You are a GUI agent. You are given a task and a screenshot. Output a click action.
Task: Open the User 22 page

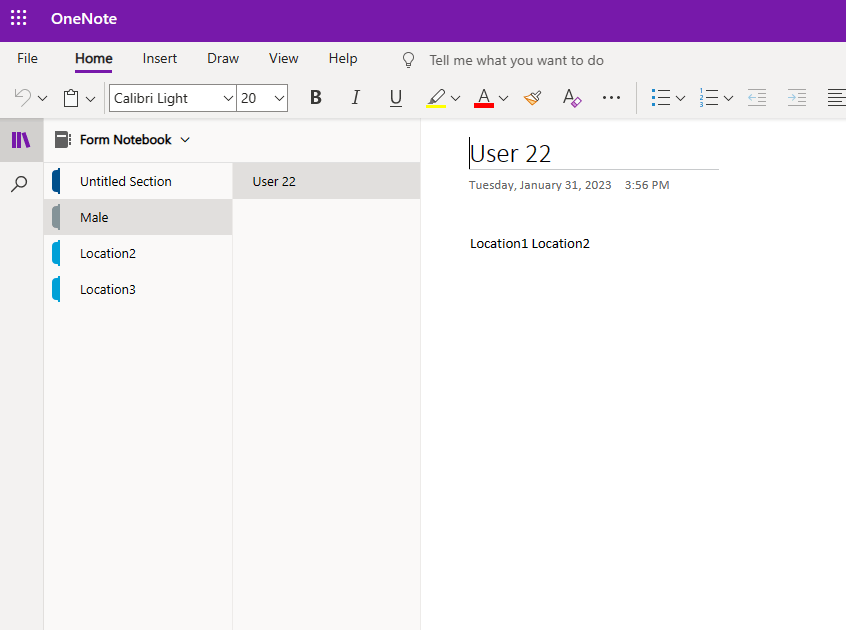tap(273, 181)
